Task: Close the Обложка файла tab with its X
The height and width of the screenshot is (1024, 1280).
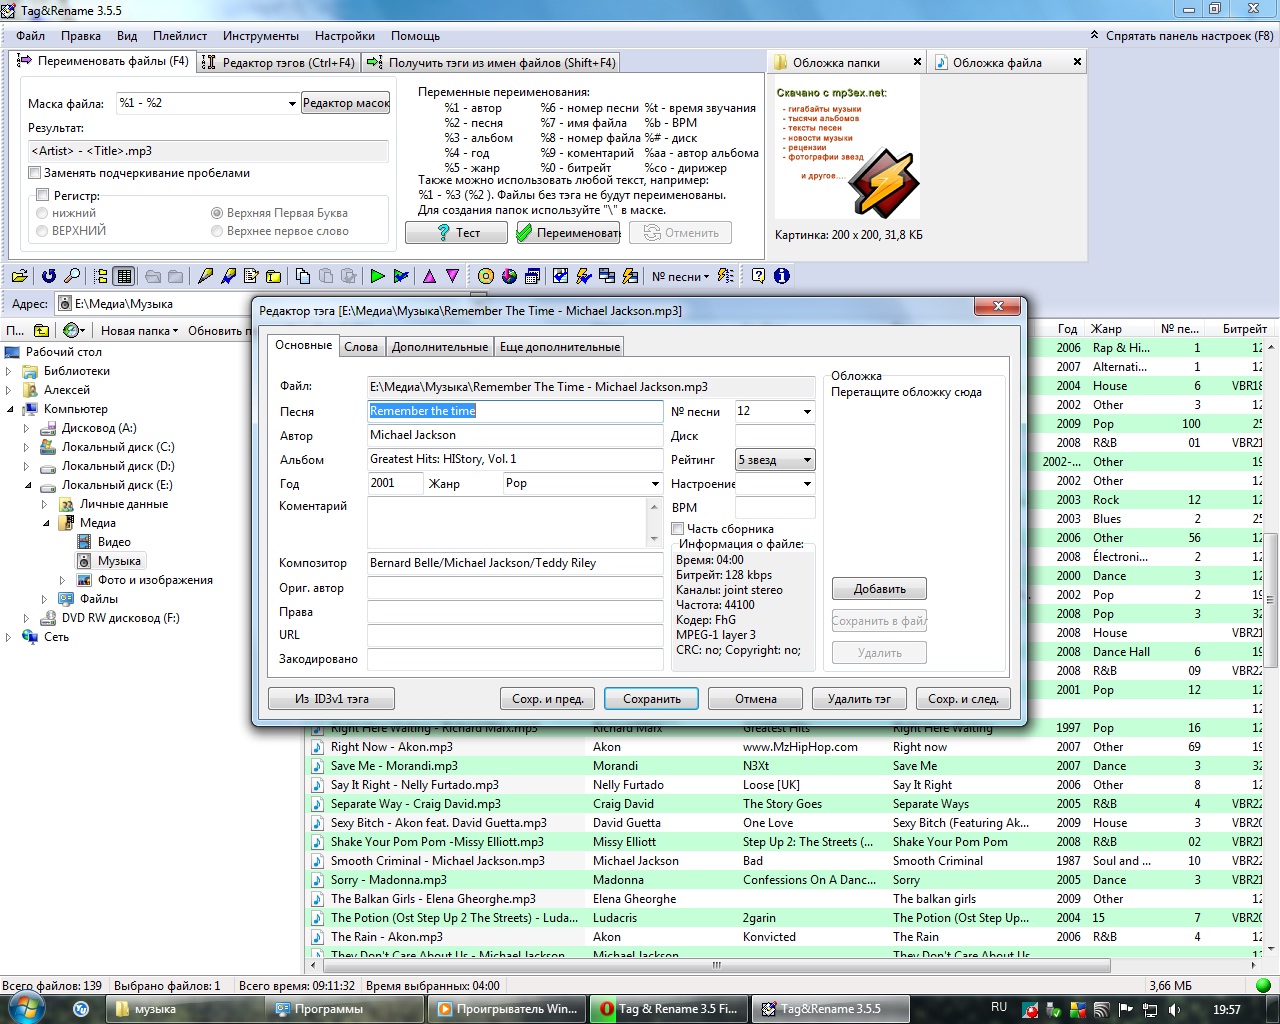Action: (1077, 62)
